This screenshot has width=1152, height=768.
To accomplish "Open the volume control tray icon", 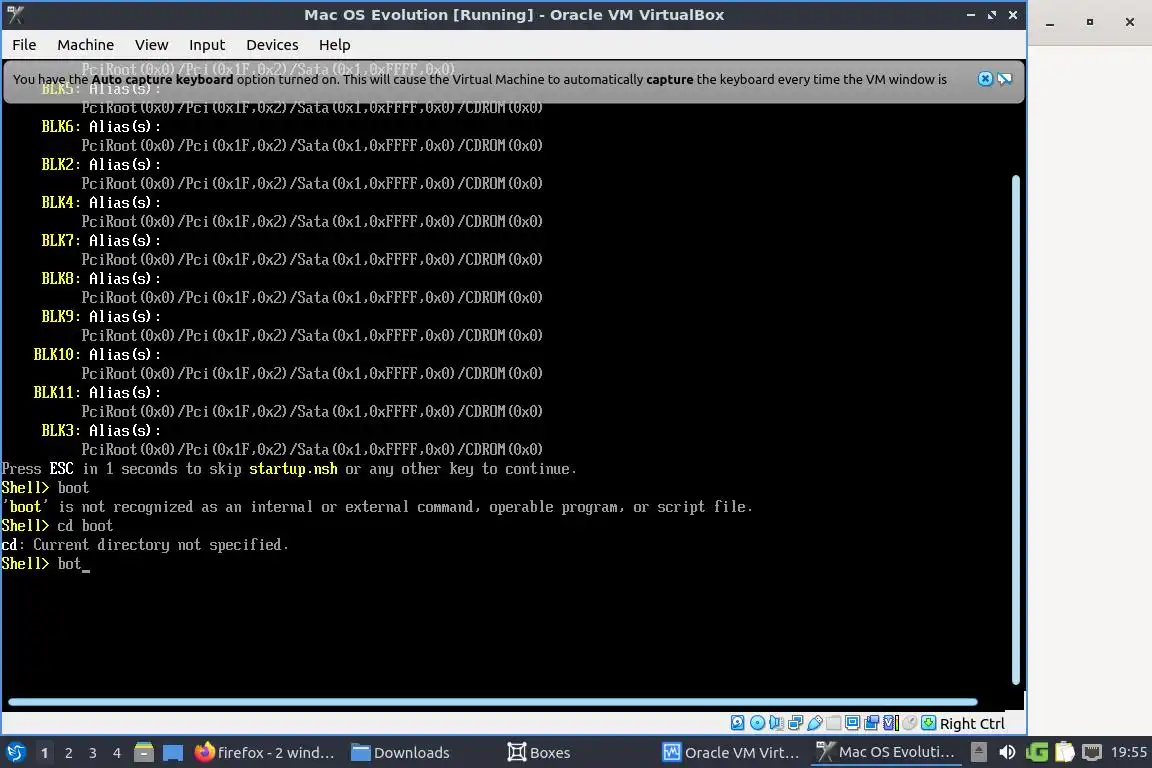I will (x=1007, y=752).
